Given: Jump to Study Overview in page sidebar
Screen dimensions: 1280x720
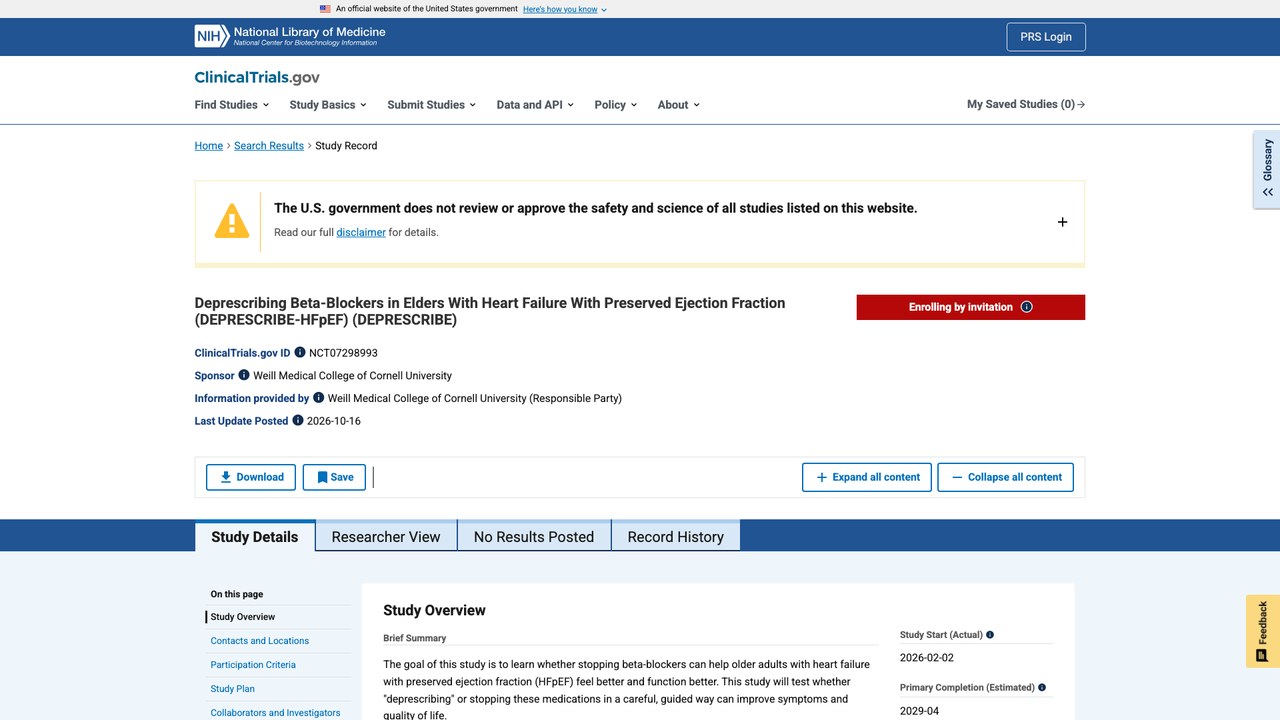Looking at the screenshot, I should [243, 617].
